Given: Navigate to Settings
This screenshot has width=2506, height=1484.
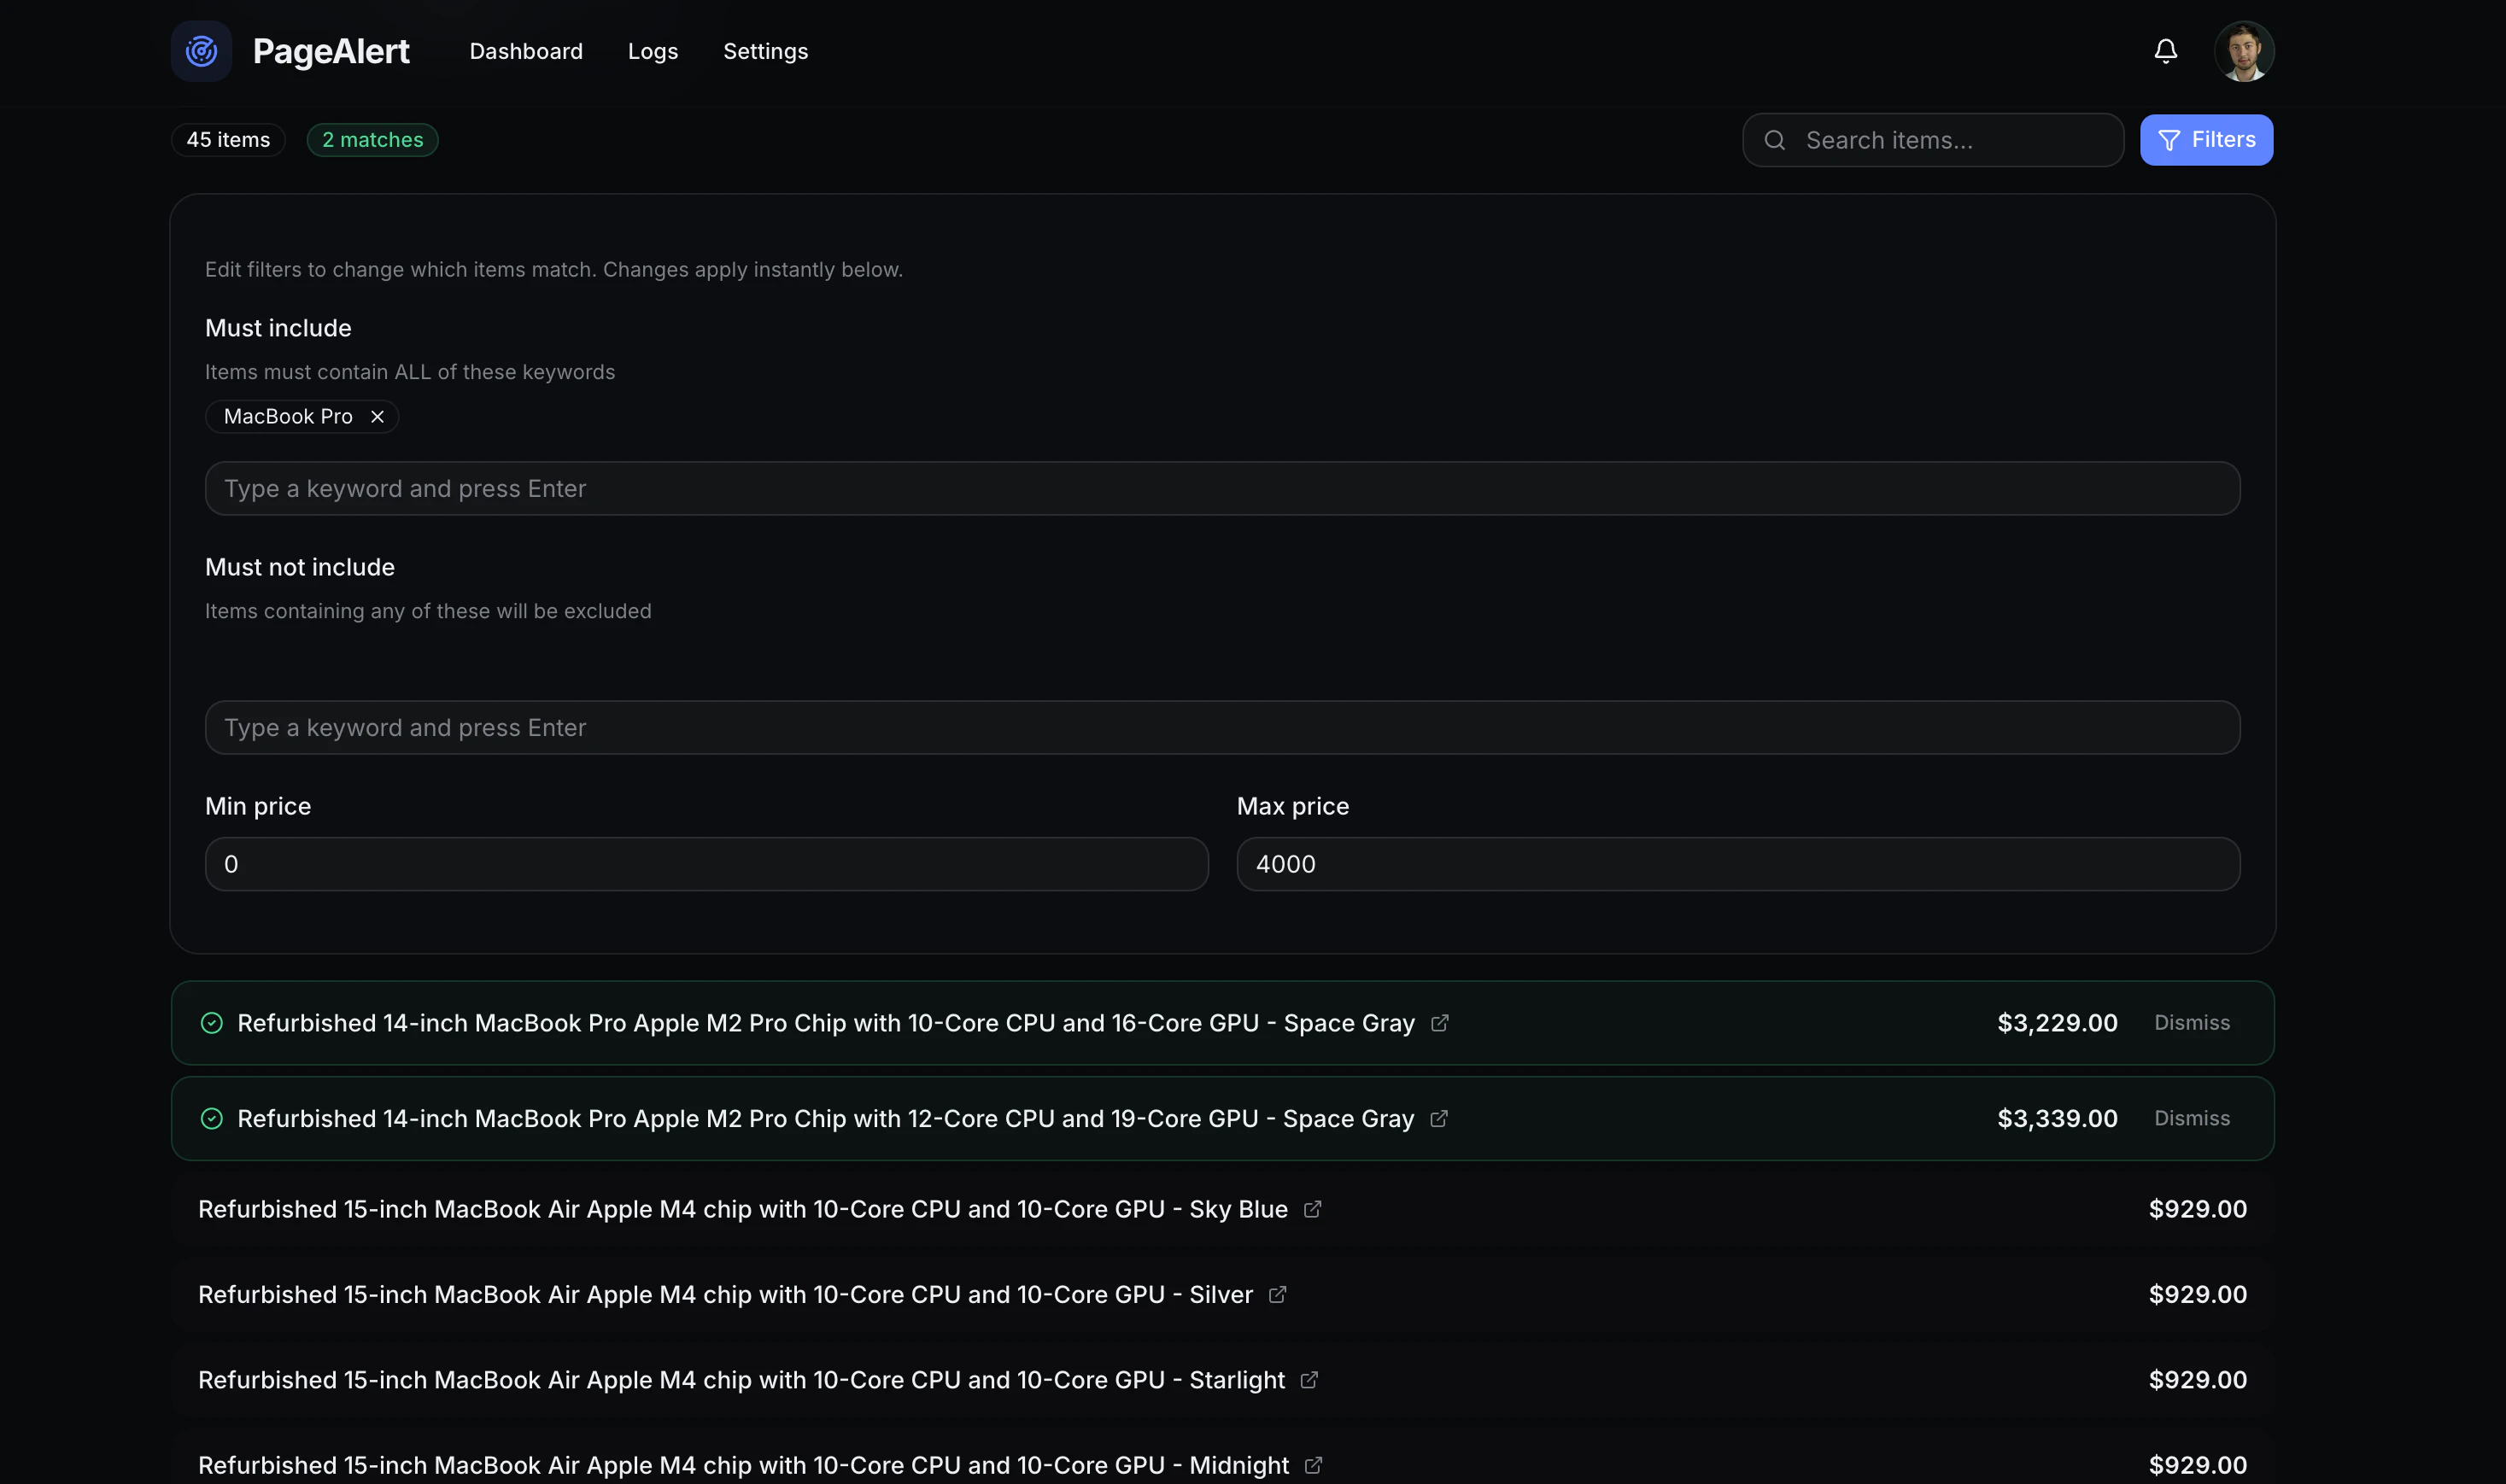Looking at the screenshot, I should pyautogui.click(x=765, y=51).
